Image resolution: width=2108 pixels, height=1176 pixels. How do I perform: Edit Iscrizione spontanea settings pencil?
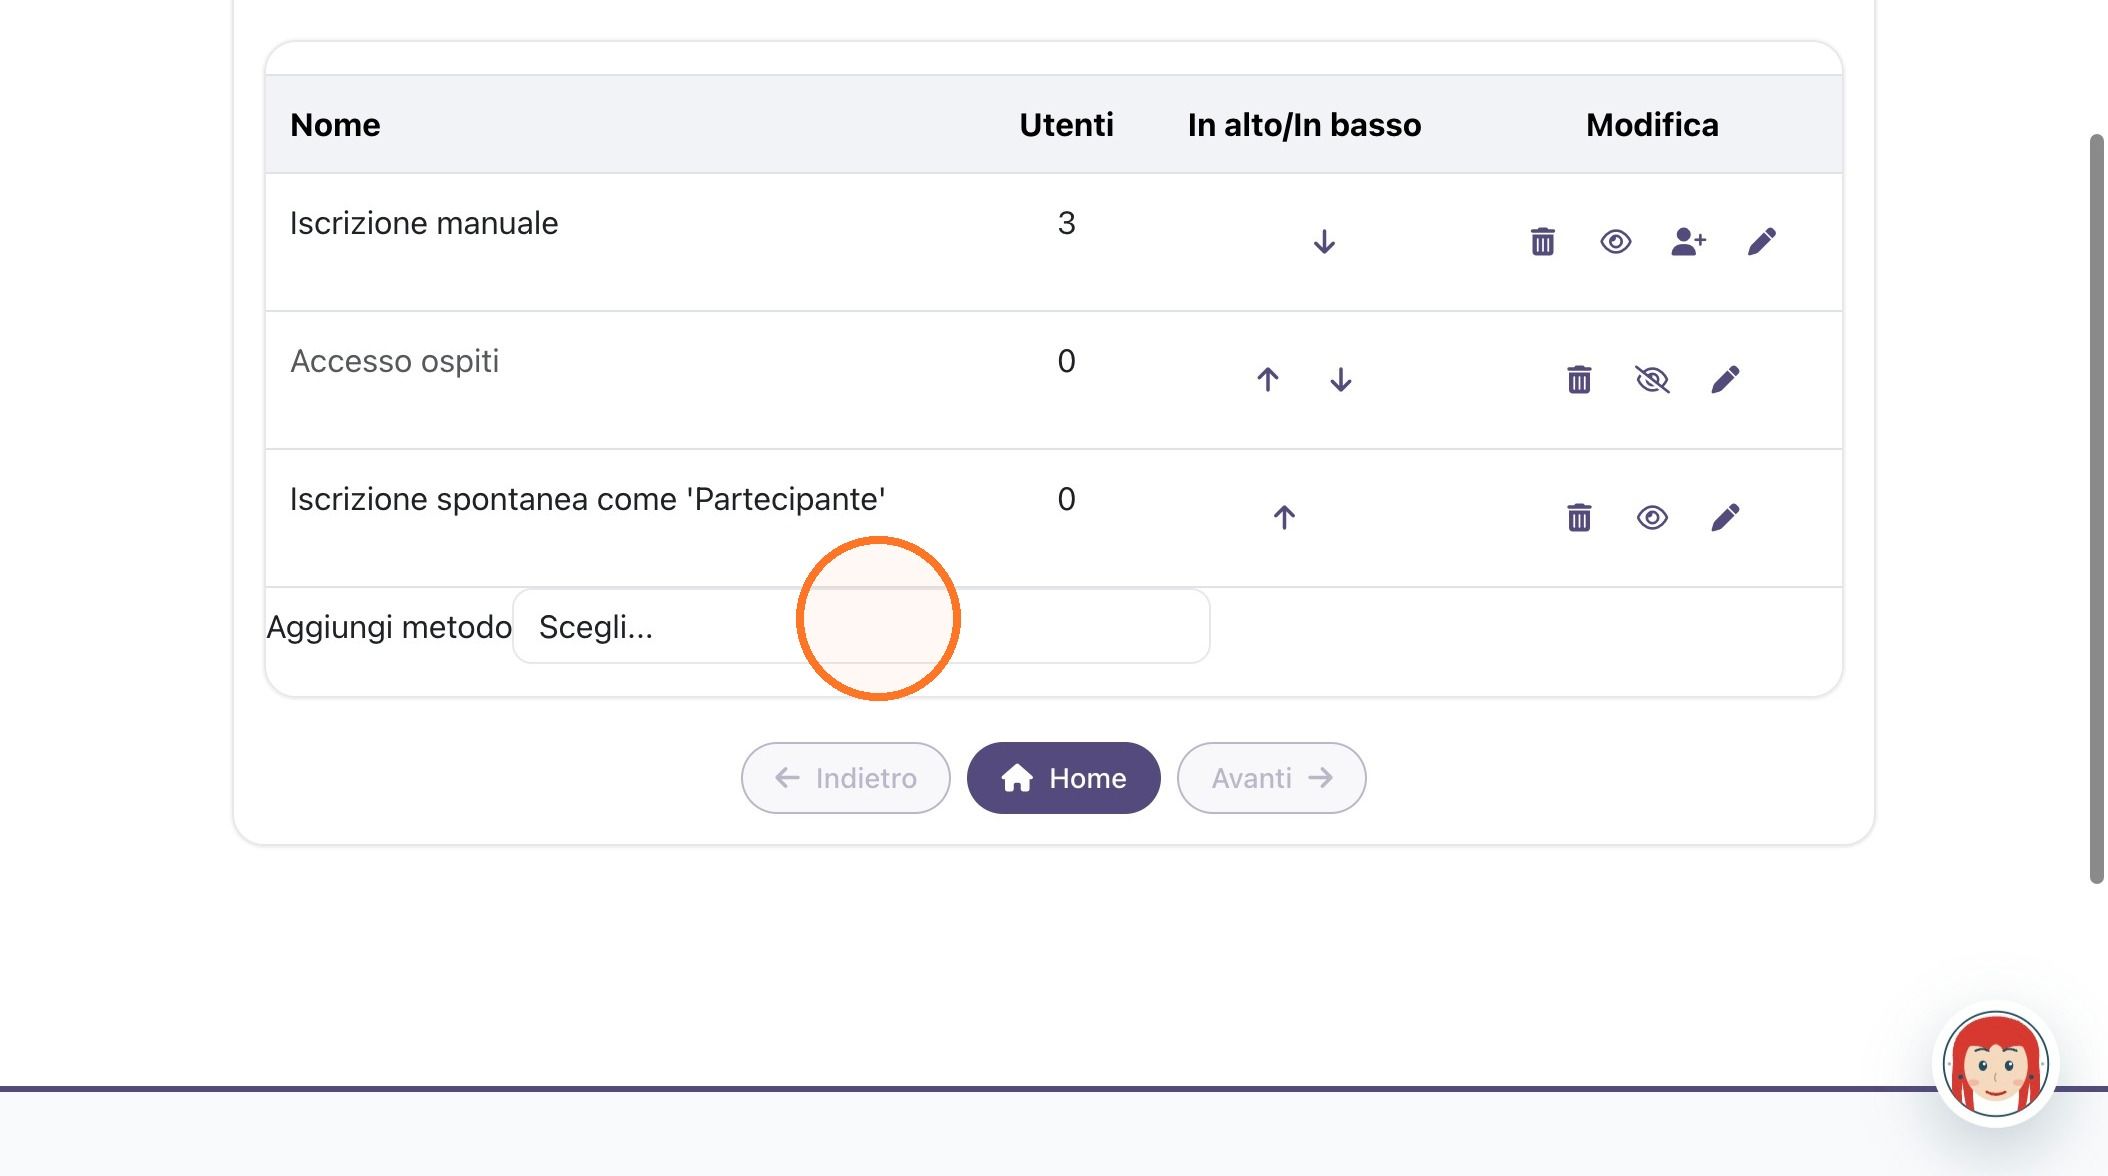click(x=1725, y=517)
